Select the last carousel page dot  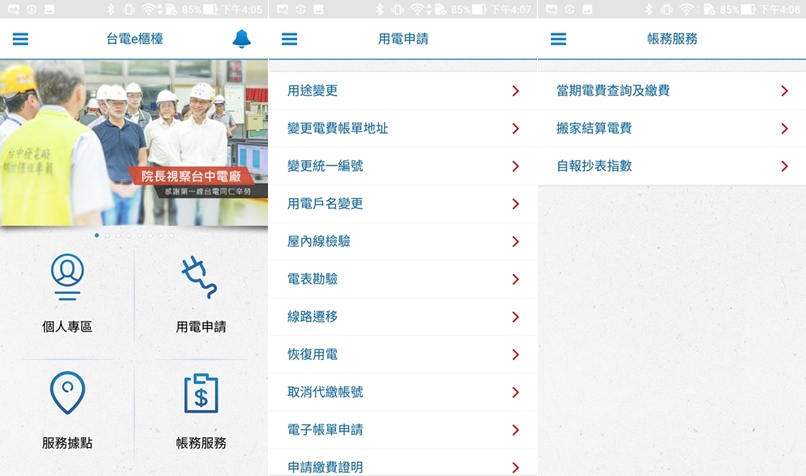(172, 235)
